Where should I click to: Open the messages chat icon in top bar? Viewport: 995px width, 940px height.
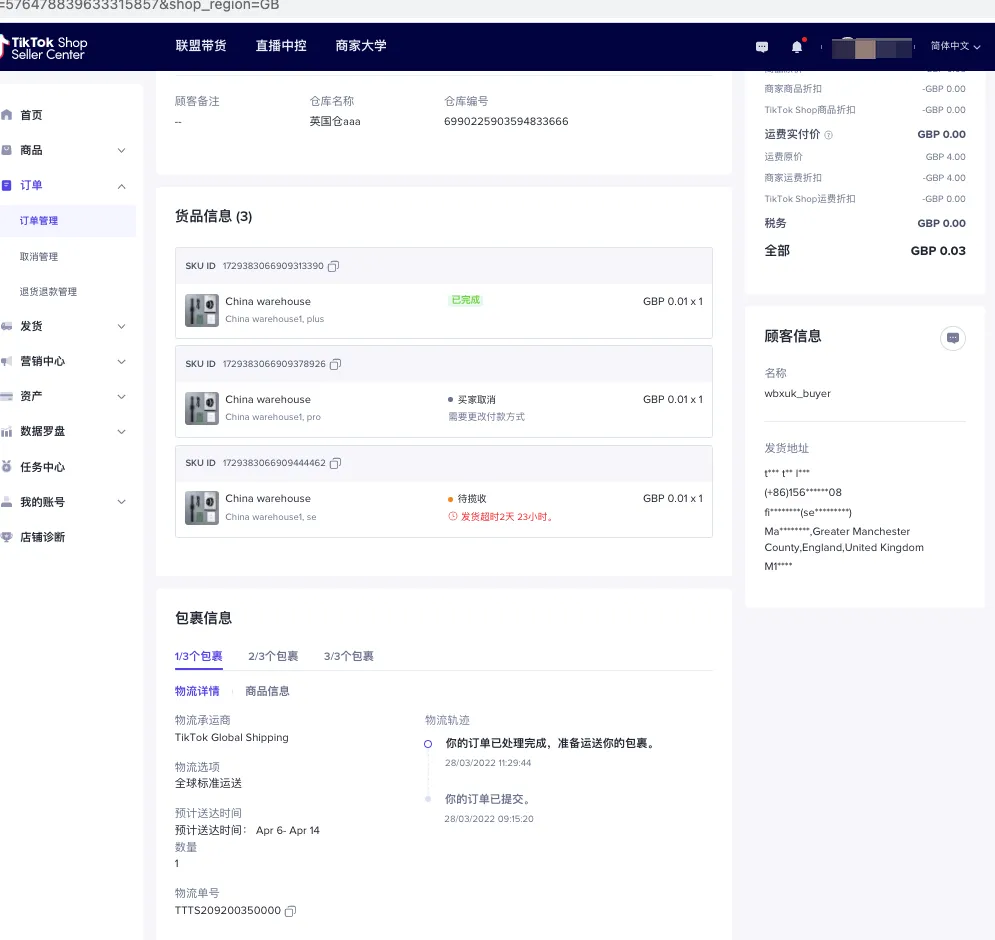pos(761,46)
